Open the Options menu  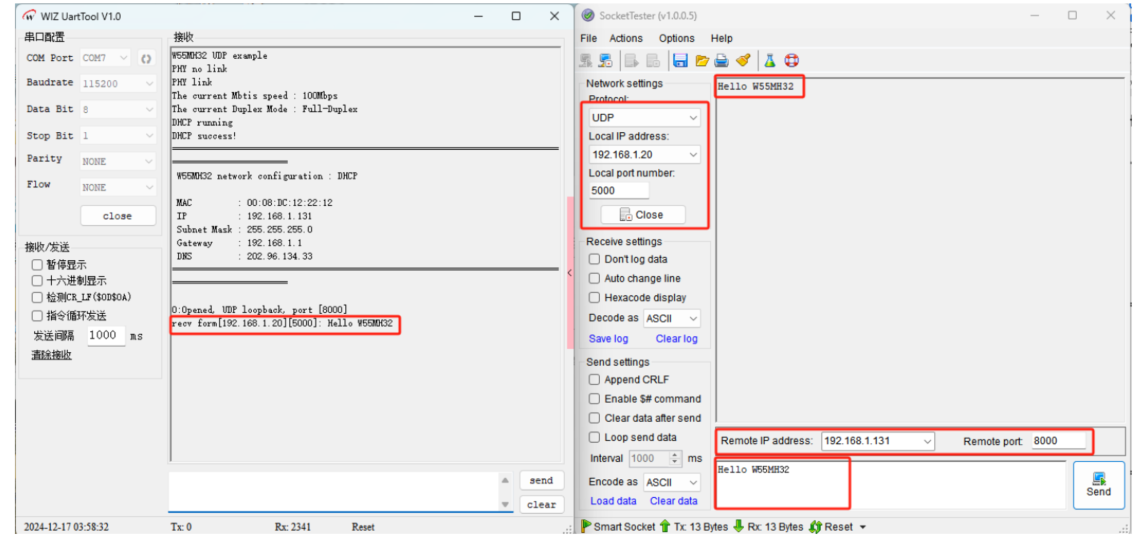pyautogui.click(x=676, y=38)
